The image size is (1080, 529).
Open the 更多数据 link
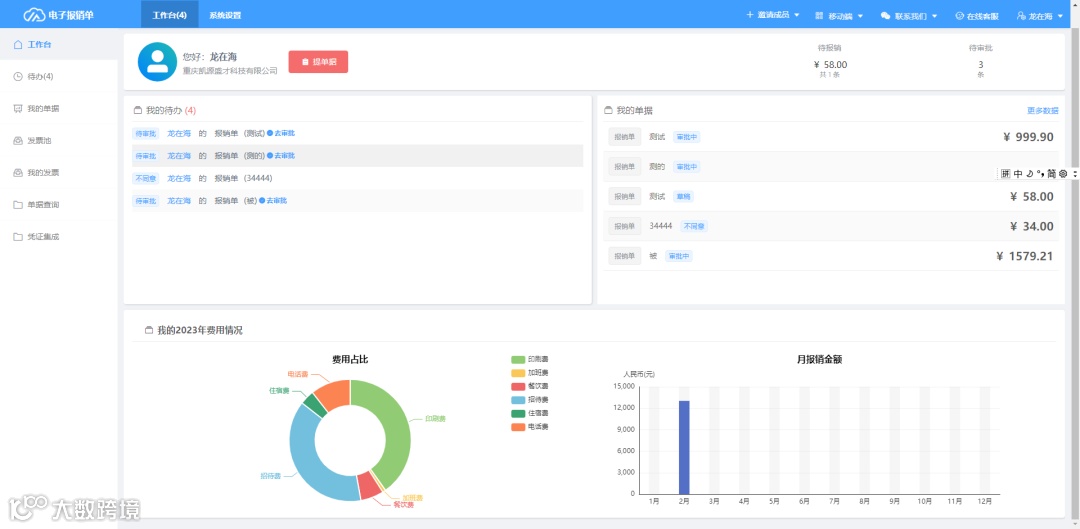pyautogui.click(x=1043, y=110)
